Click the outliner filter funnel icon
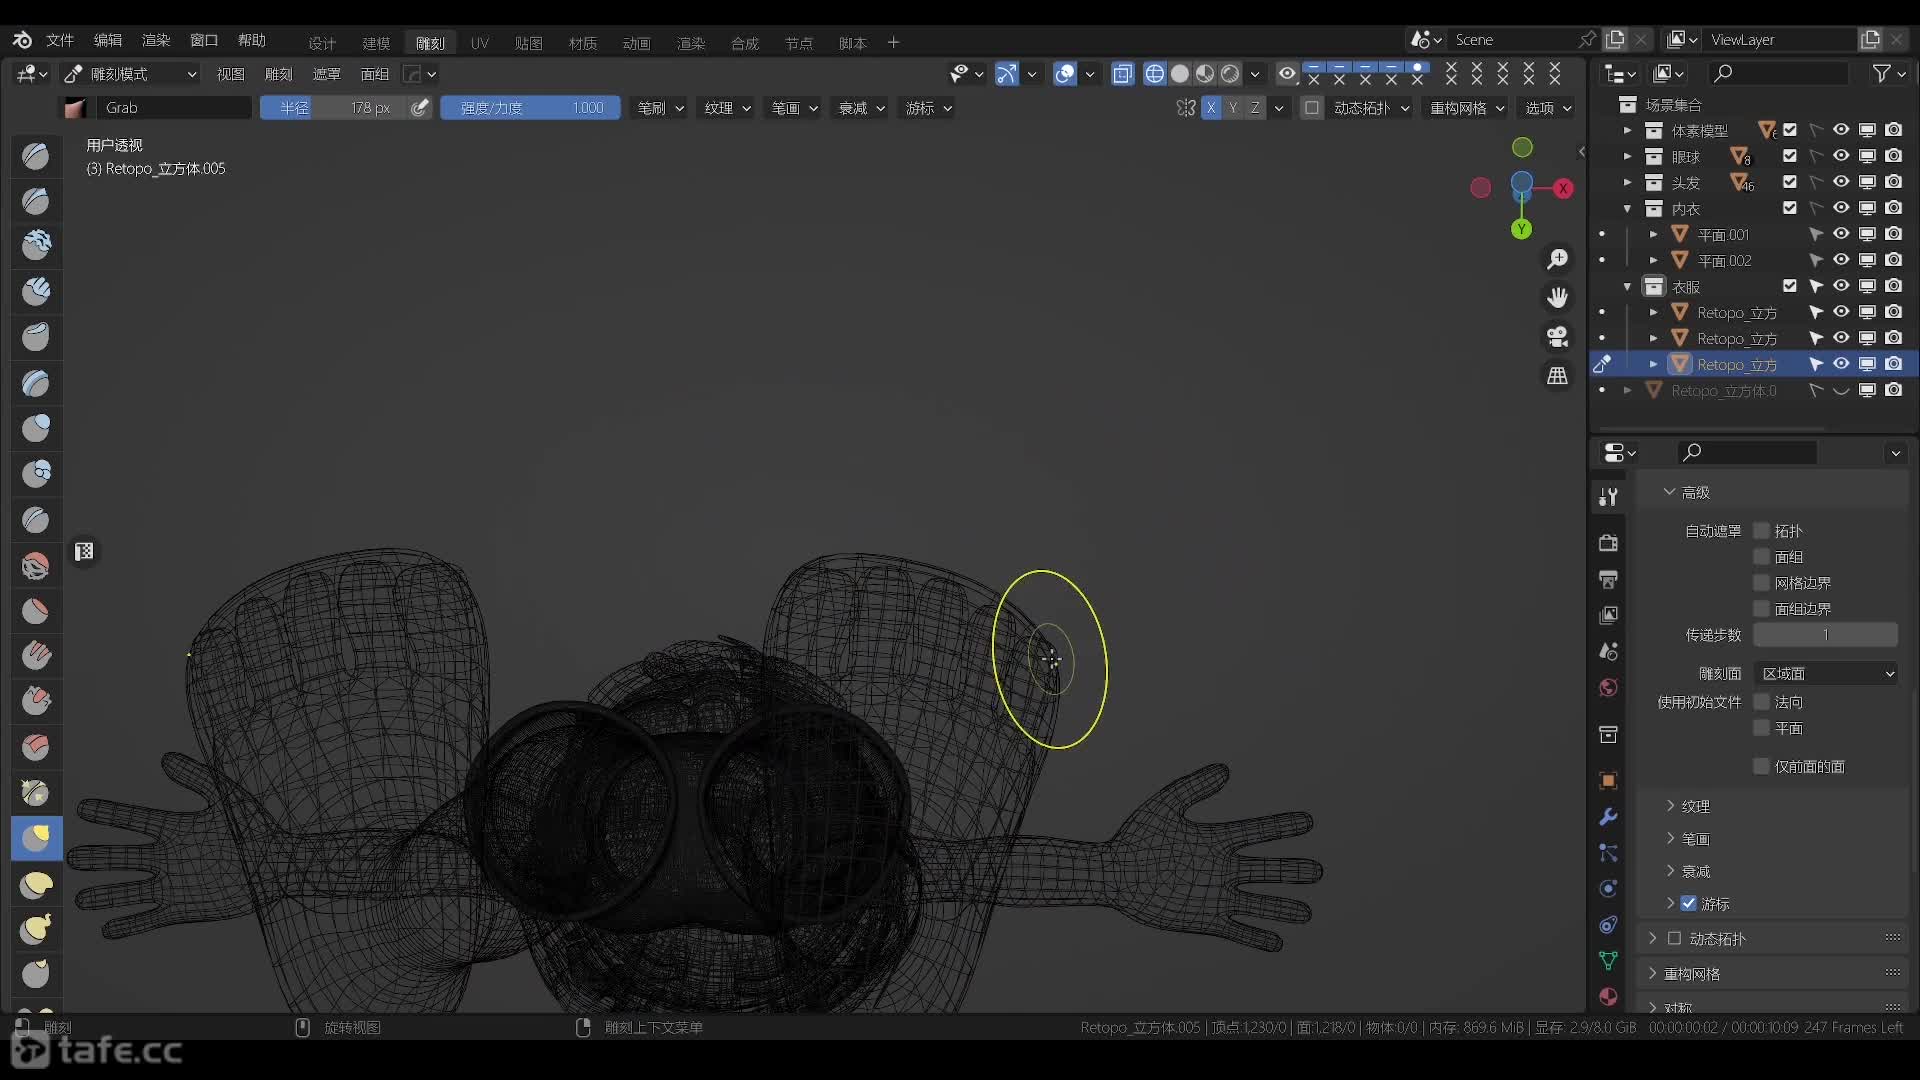1920x1080 pixels. coord(1881,73)
